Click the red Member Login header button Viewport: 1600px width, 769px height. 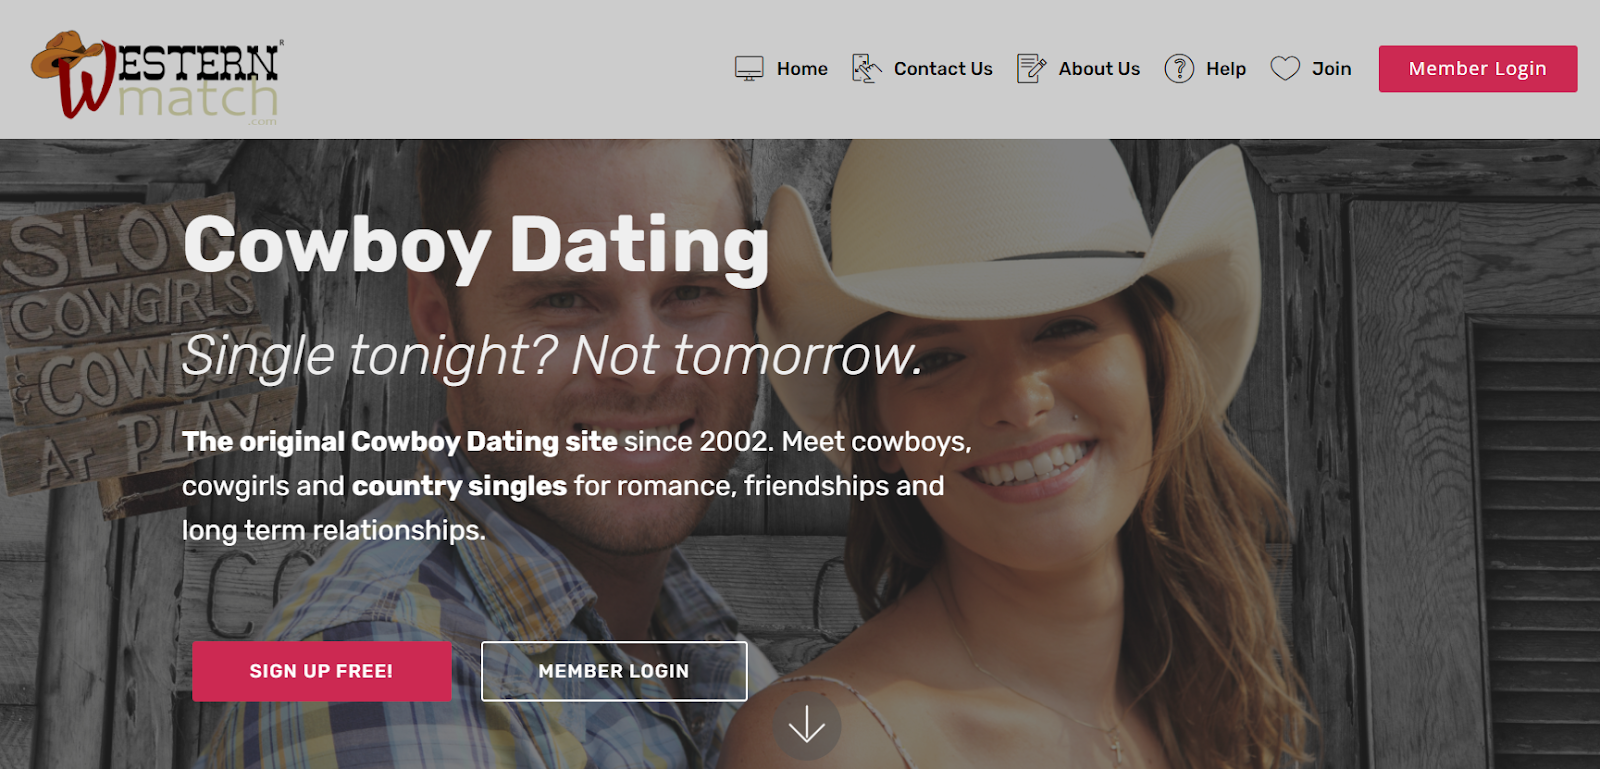click(1478, 69)
